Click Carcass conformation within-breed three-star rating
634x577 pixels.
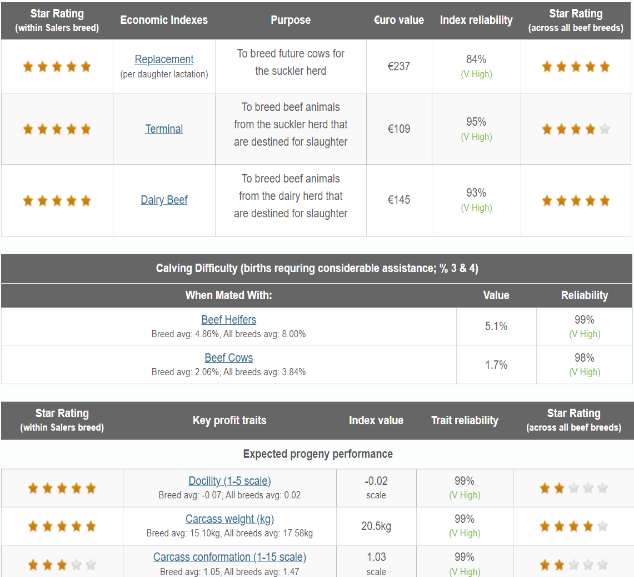62,564
